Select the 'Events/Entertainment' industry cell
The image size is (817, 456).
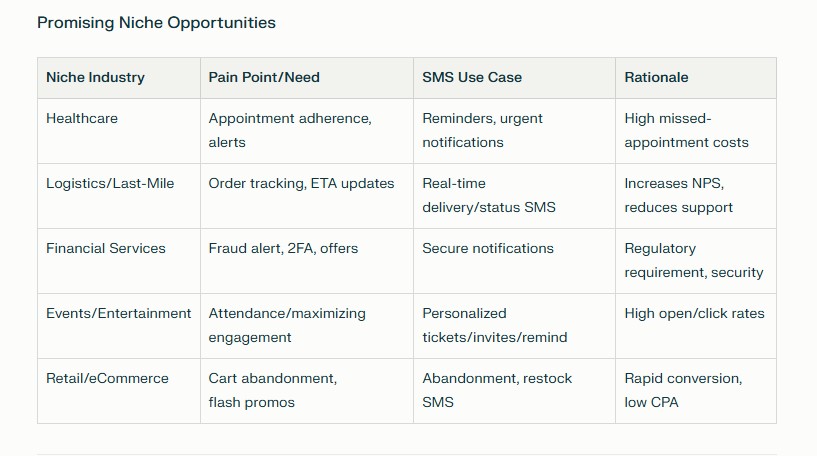[118, 313]
